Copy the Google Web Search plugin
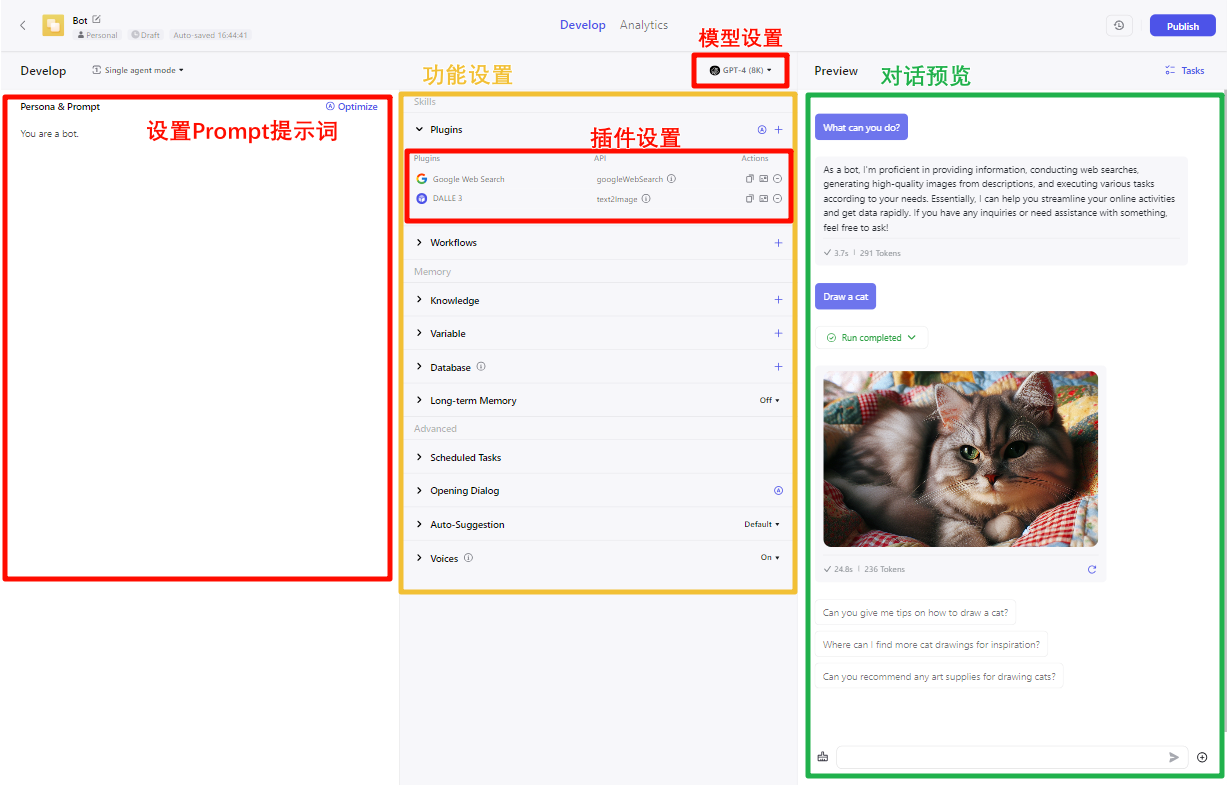 click(x=750, y=179)
